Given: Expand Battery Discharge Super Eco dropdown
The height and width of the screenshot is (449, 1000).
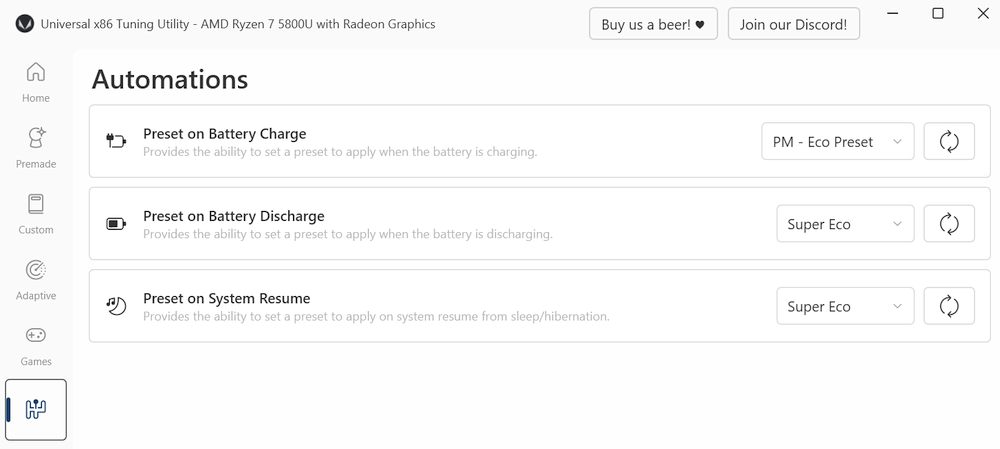Looking at the screenshot, I should point(845,223).
